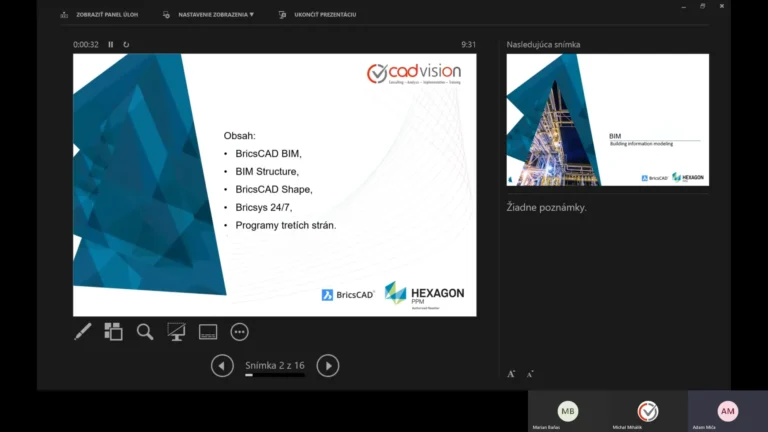The width and height of the screenshot is (768, 432).
Task: Pause the presentation timer
Action: (111, 44)
